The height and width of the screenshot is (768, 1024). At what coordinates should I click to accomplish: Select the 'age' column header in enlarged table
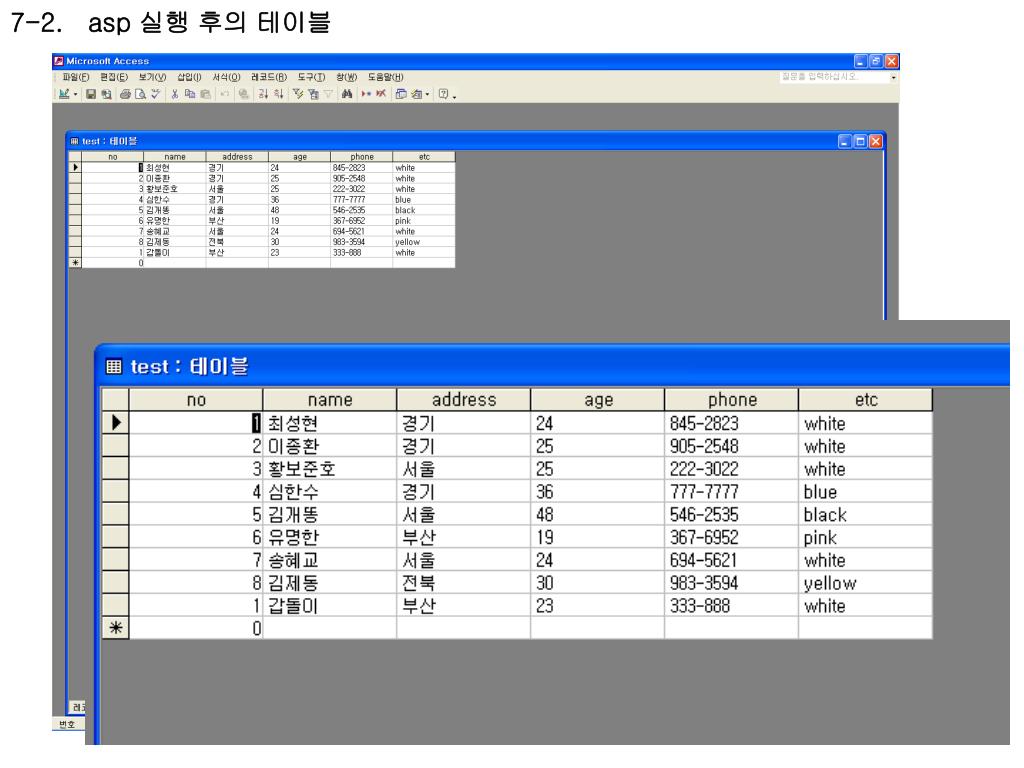[x=598, y=400]
